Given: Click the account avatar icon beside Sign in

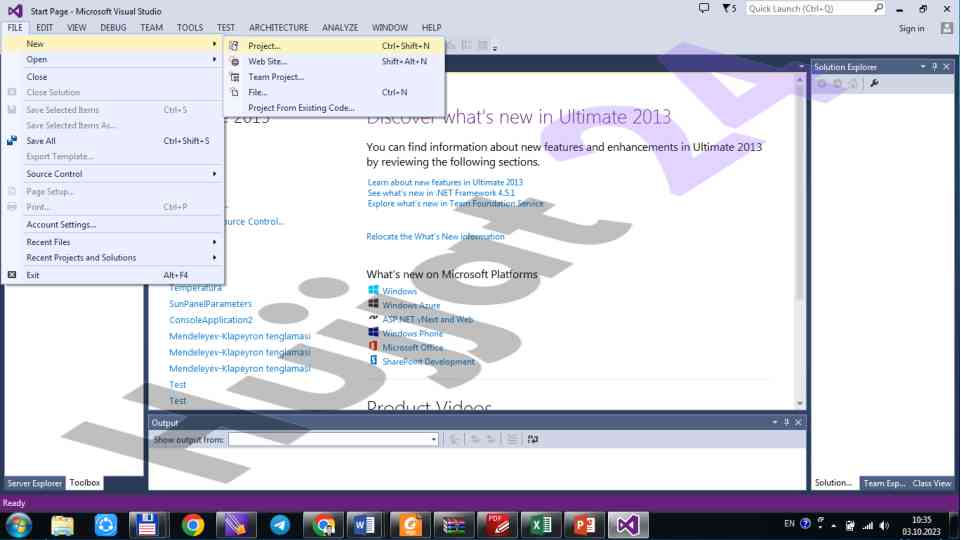Looking at the screenshot, I should 947,28.
